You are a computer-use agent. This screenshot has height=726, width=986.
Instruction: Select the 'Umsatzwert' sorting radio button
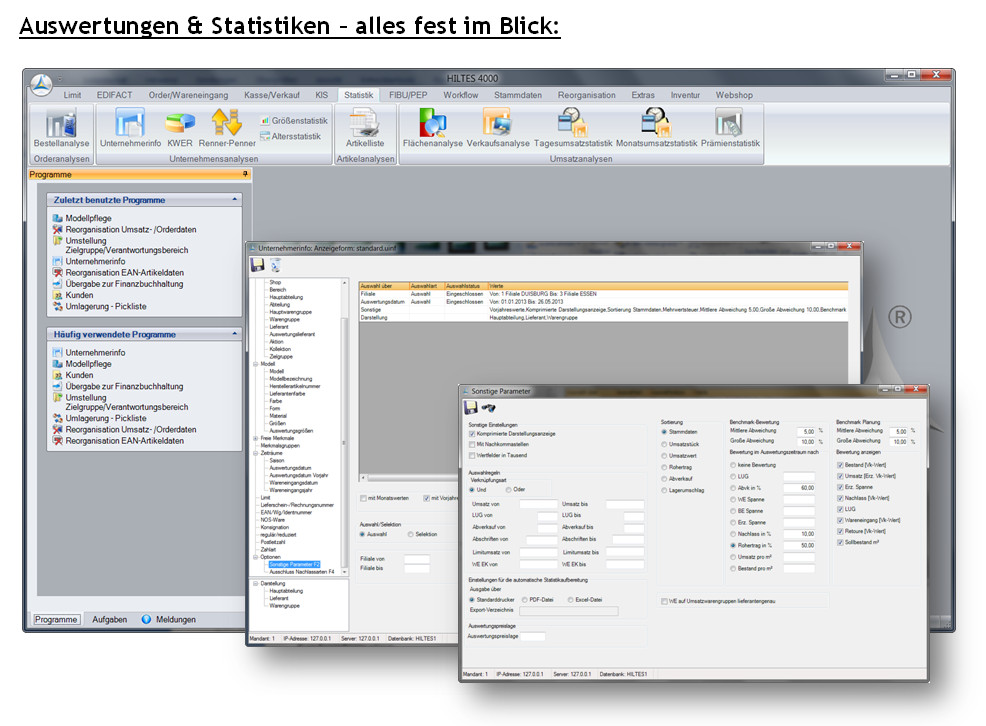(x=664, y=454)
